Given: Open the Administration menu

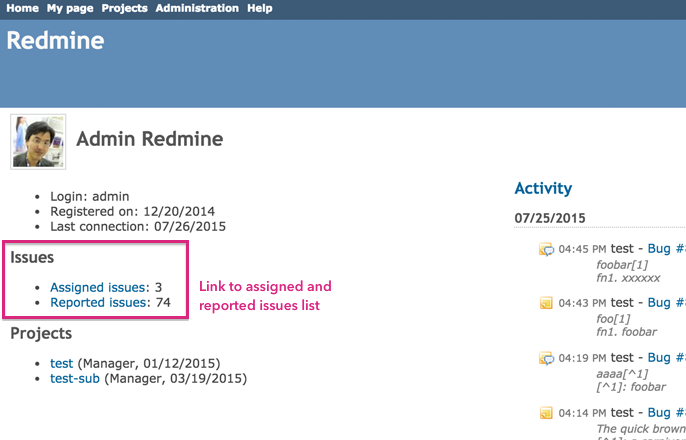Looking at the screenshot, I should tap(197, 8).
